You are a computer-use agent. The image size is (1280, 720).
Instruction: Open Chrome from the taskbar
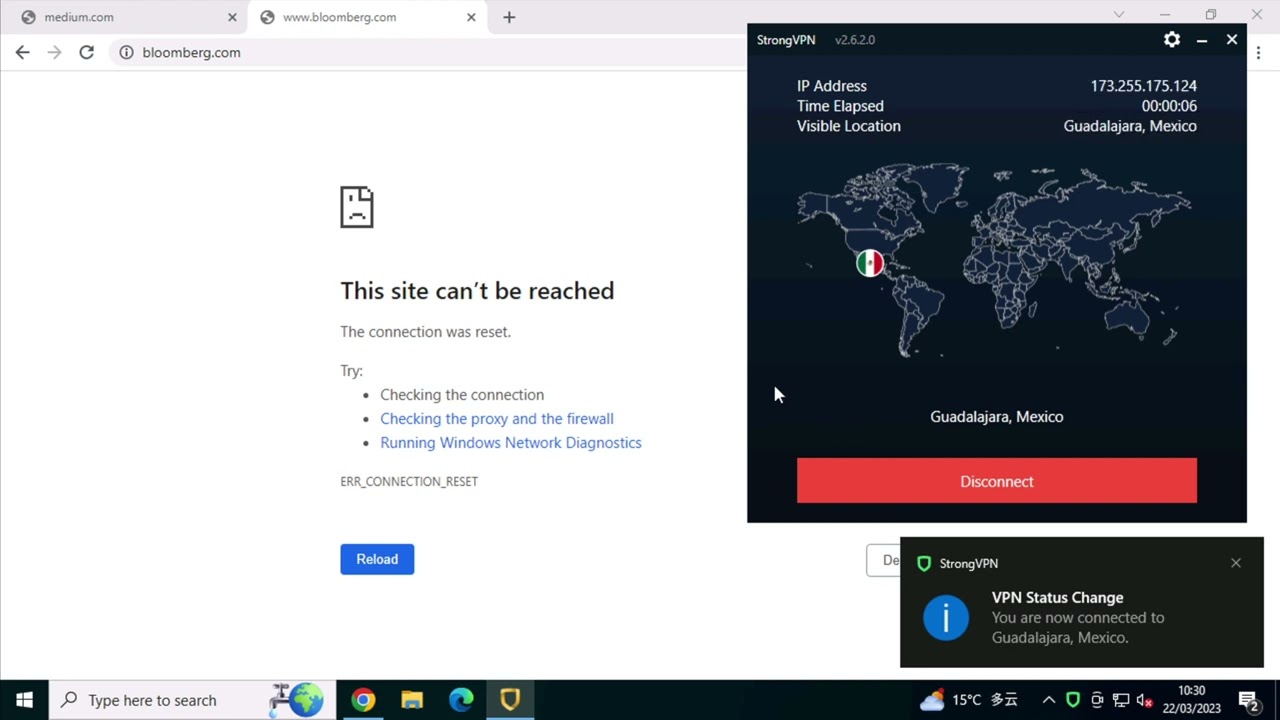[x=363, y=700]
